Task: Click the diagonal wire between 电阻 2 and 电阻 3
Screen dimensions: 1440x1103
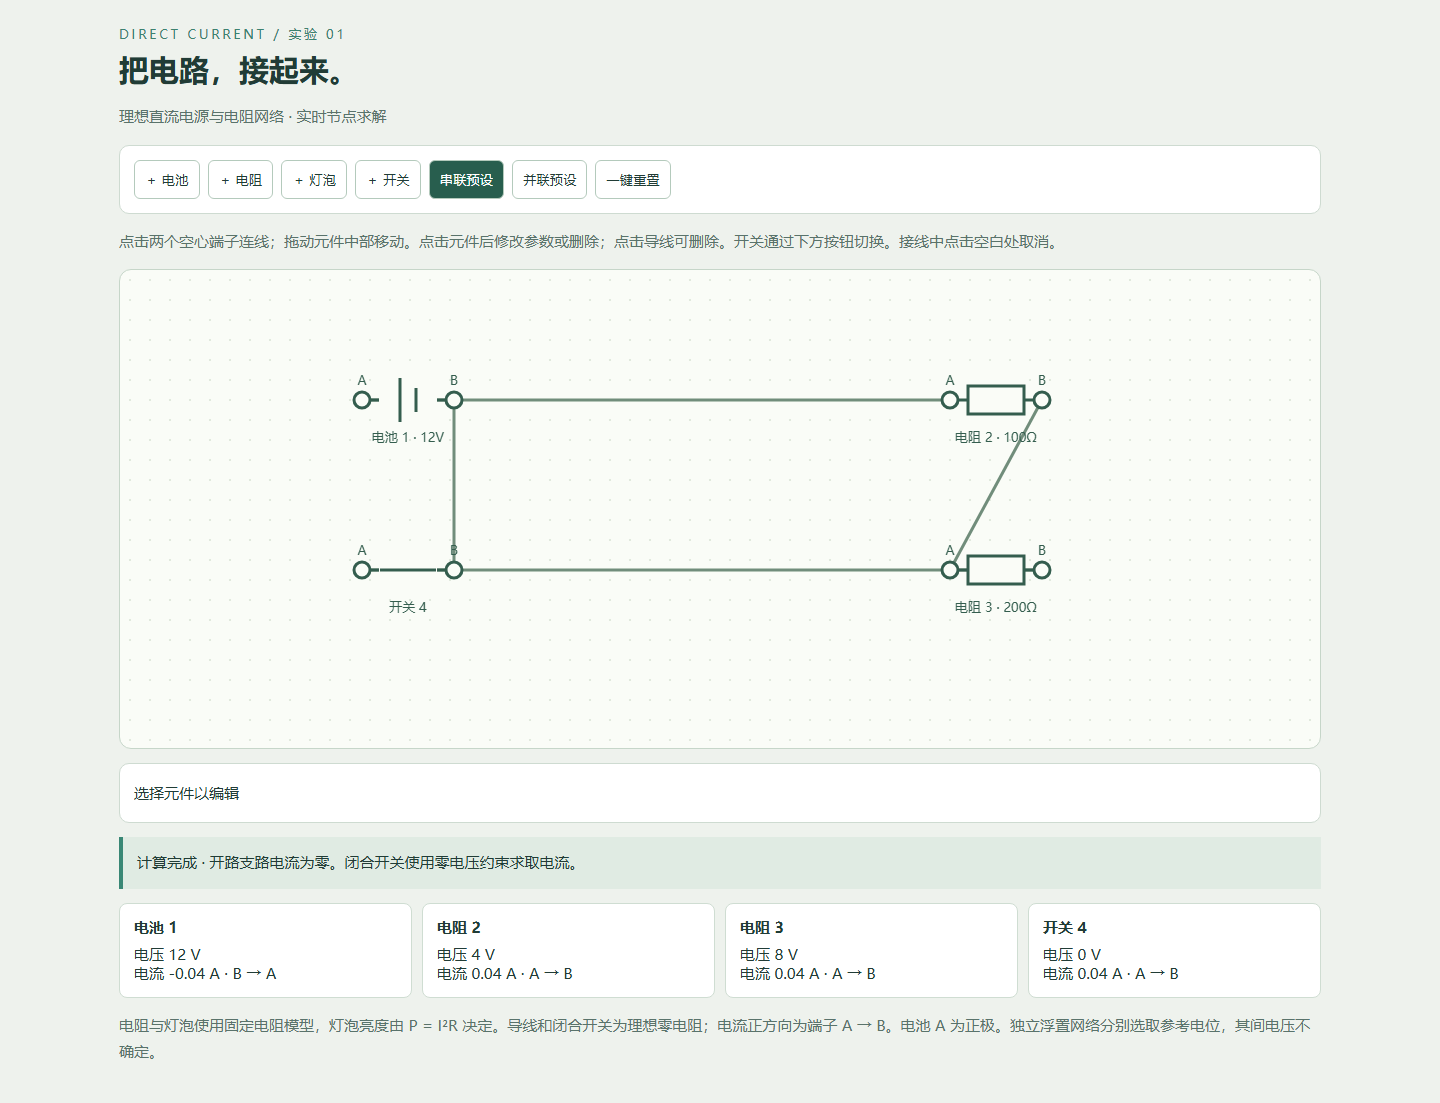Action: click(x=996, y=485)
